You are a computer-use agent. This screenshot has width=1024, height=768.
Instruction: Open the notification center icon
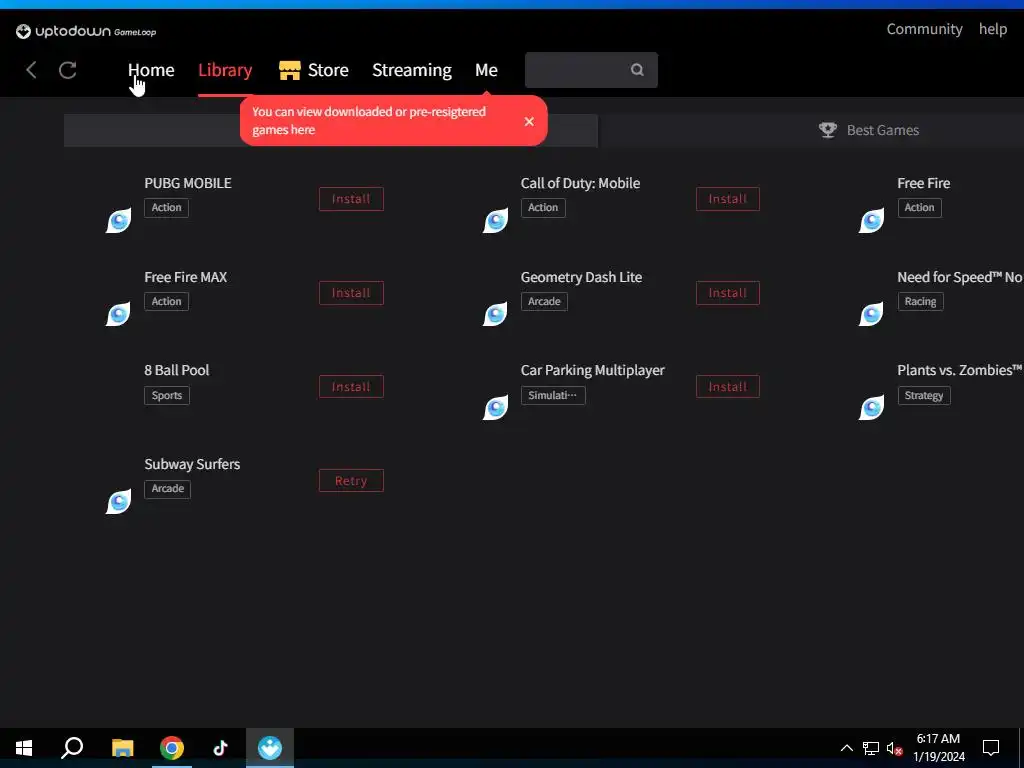tap(991, 748)
